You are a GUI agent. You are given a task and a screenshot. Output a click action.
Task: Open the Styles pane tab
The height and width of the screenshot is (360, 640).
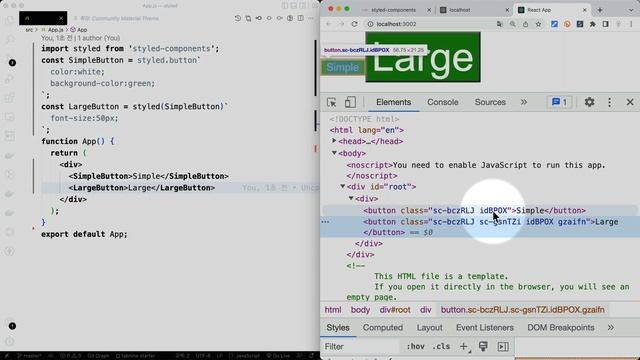point(338,328)
